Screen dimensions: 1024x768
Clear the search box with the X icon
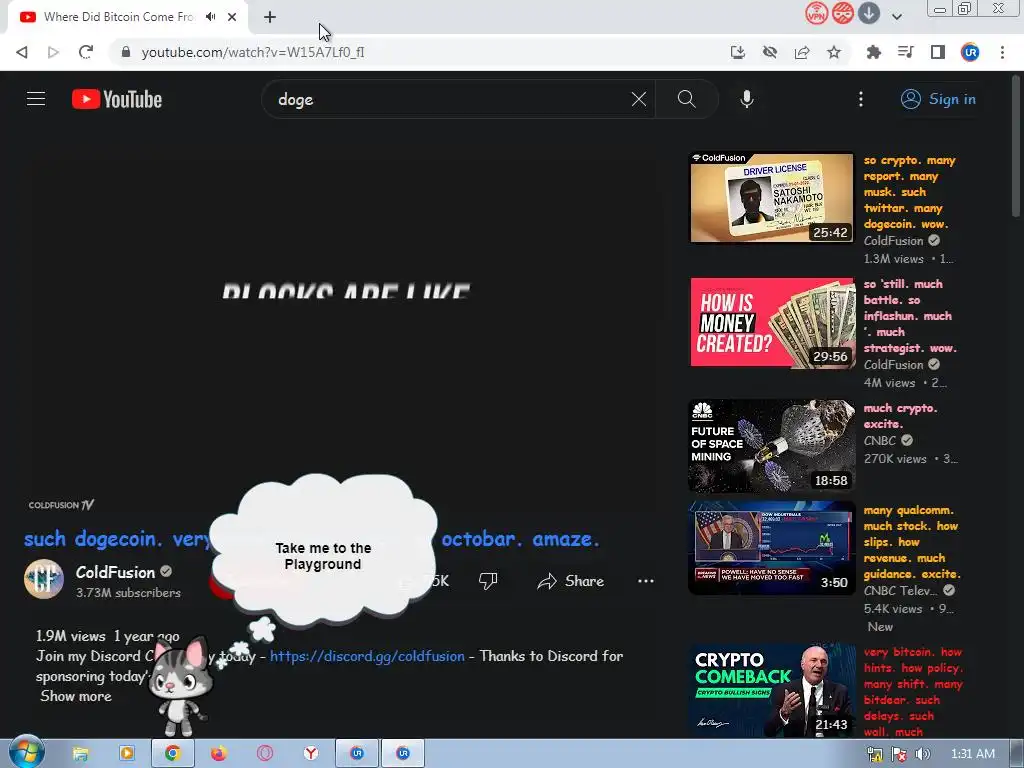click(639, 99)
